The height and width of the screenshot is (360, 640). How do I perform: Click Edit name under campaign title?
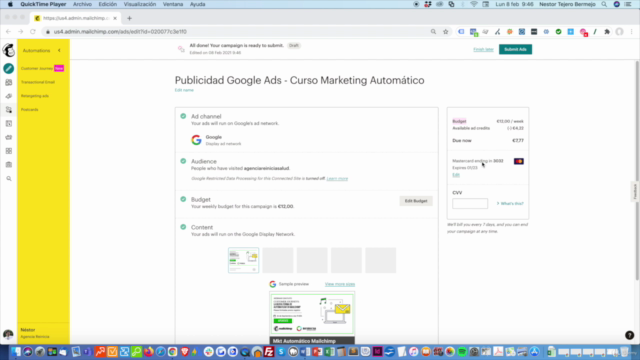pos(184,90)
